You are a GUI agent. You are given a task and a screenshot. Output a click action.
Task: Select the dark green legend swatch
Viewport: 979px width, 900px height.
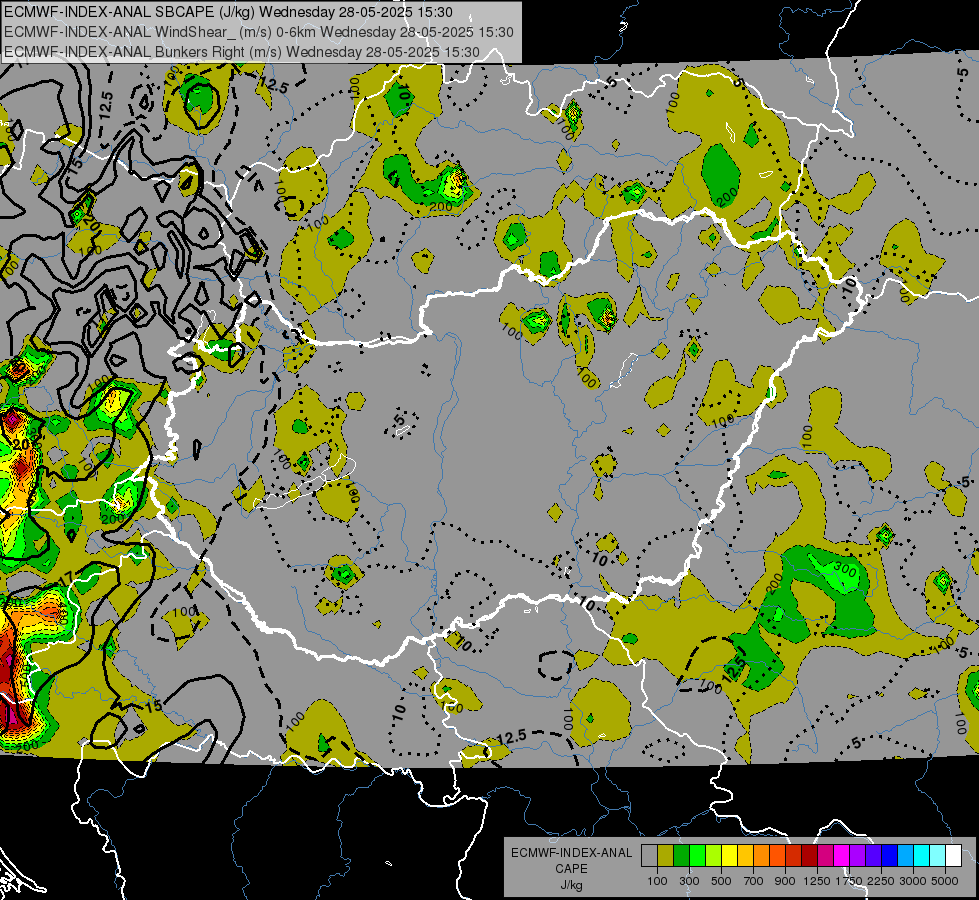681,855
